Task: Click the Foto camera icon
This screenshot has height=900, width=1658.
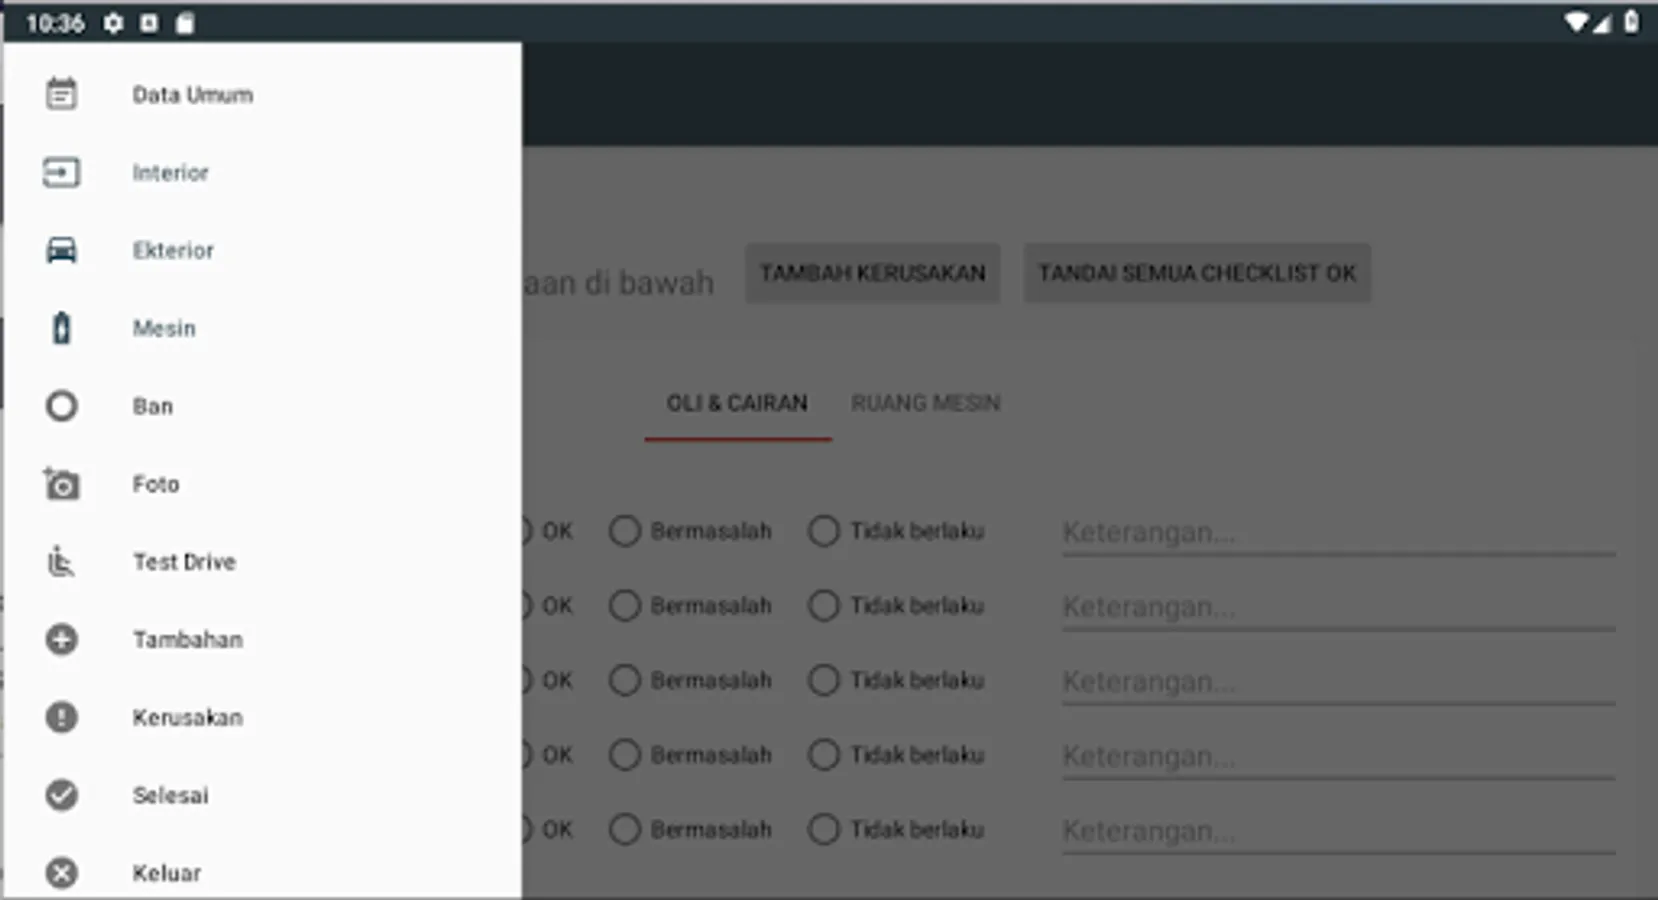Action: [x=61, y=484]
